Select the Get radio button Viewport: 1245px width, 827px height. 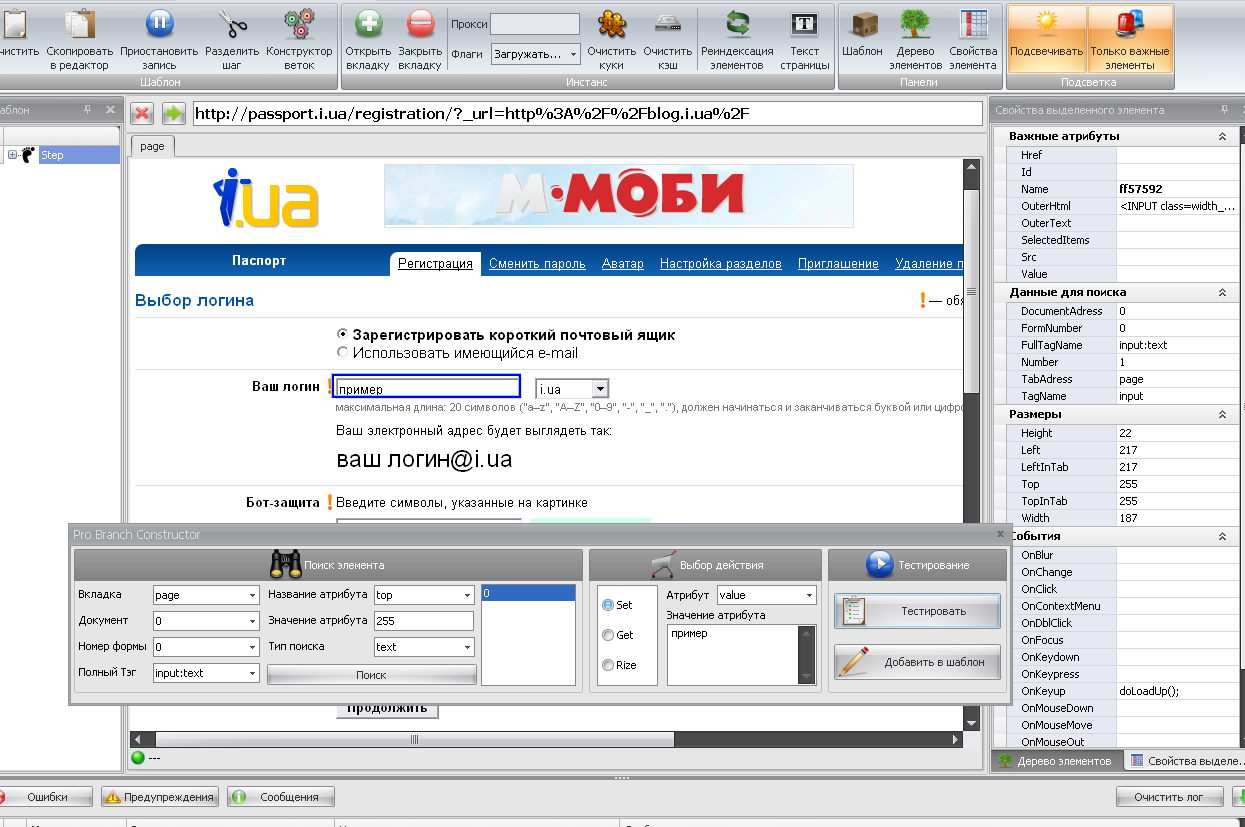pos(607,635)
